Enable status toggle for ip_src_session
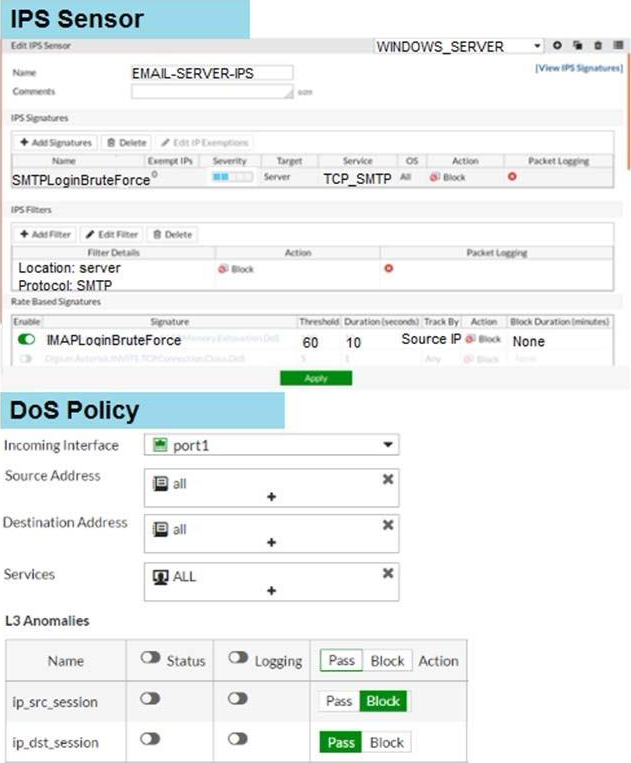Viewport: 631px width, 763px height. coord(150,699)
